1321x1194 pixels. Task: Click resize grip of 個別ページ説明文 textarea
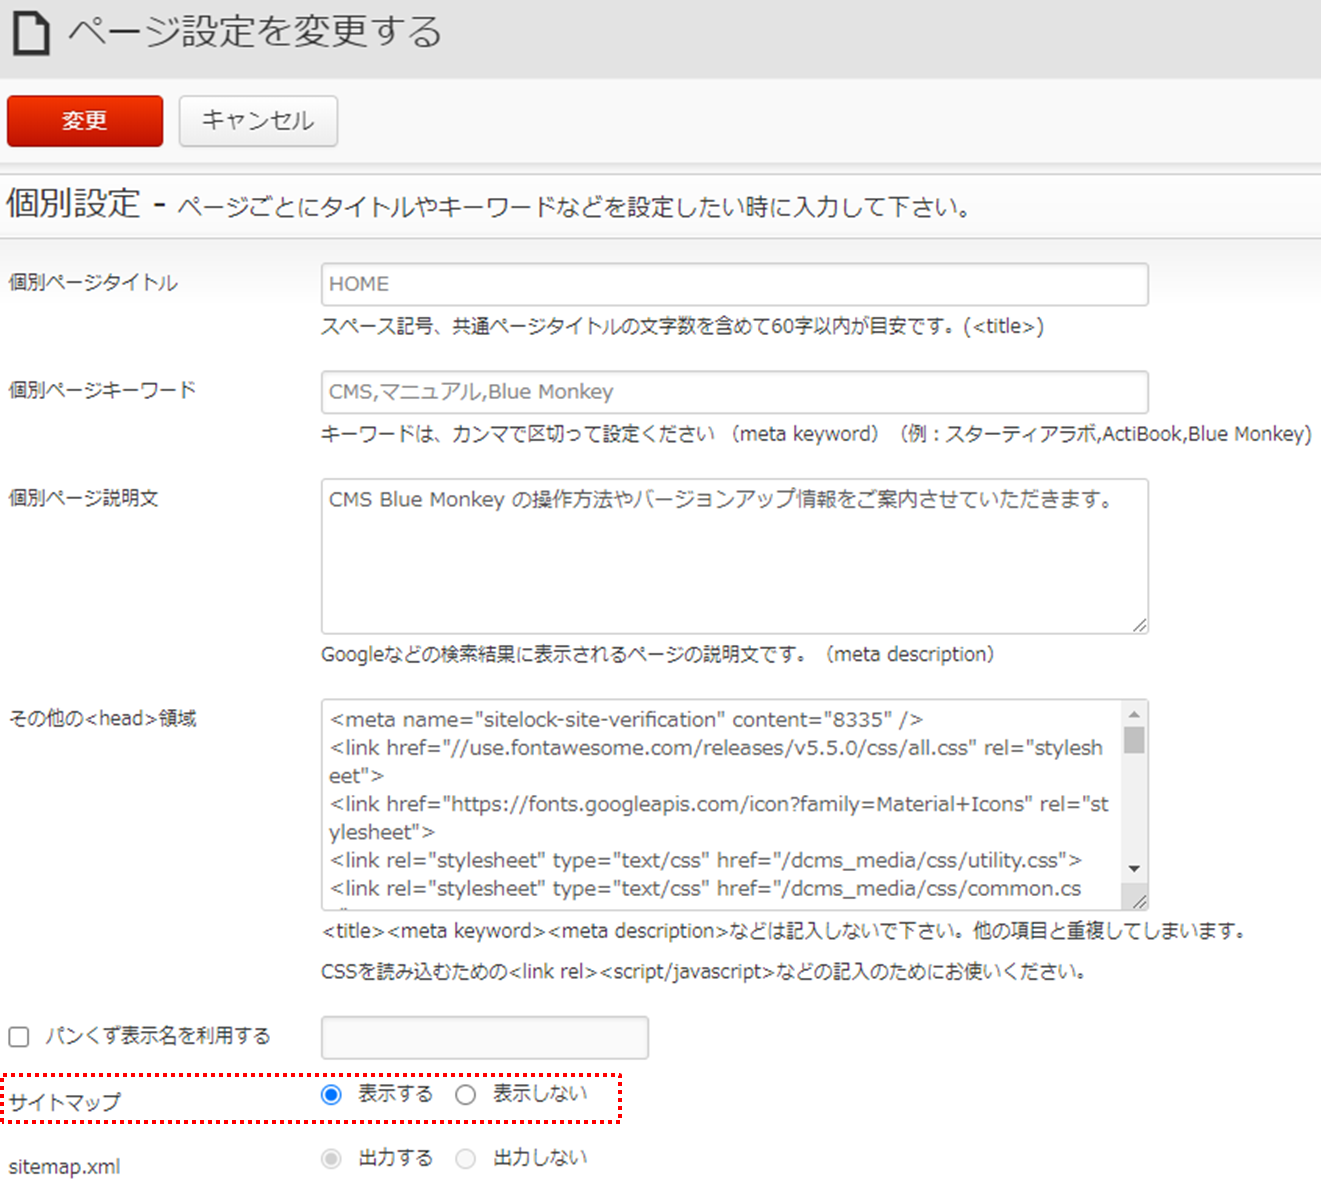click(1139, 624)
